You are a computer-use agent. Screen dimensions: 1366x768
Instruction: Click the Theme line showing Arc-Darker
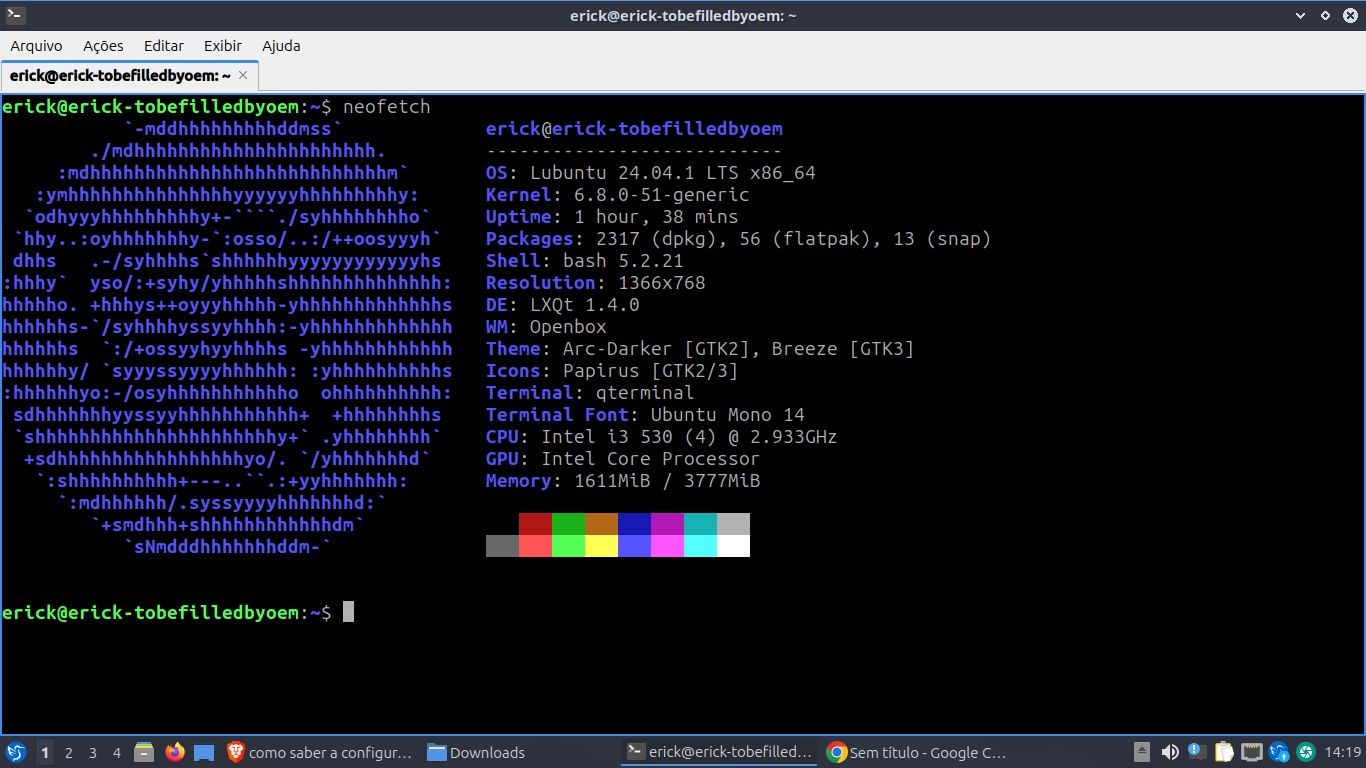click(x=700, y=349)
